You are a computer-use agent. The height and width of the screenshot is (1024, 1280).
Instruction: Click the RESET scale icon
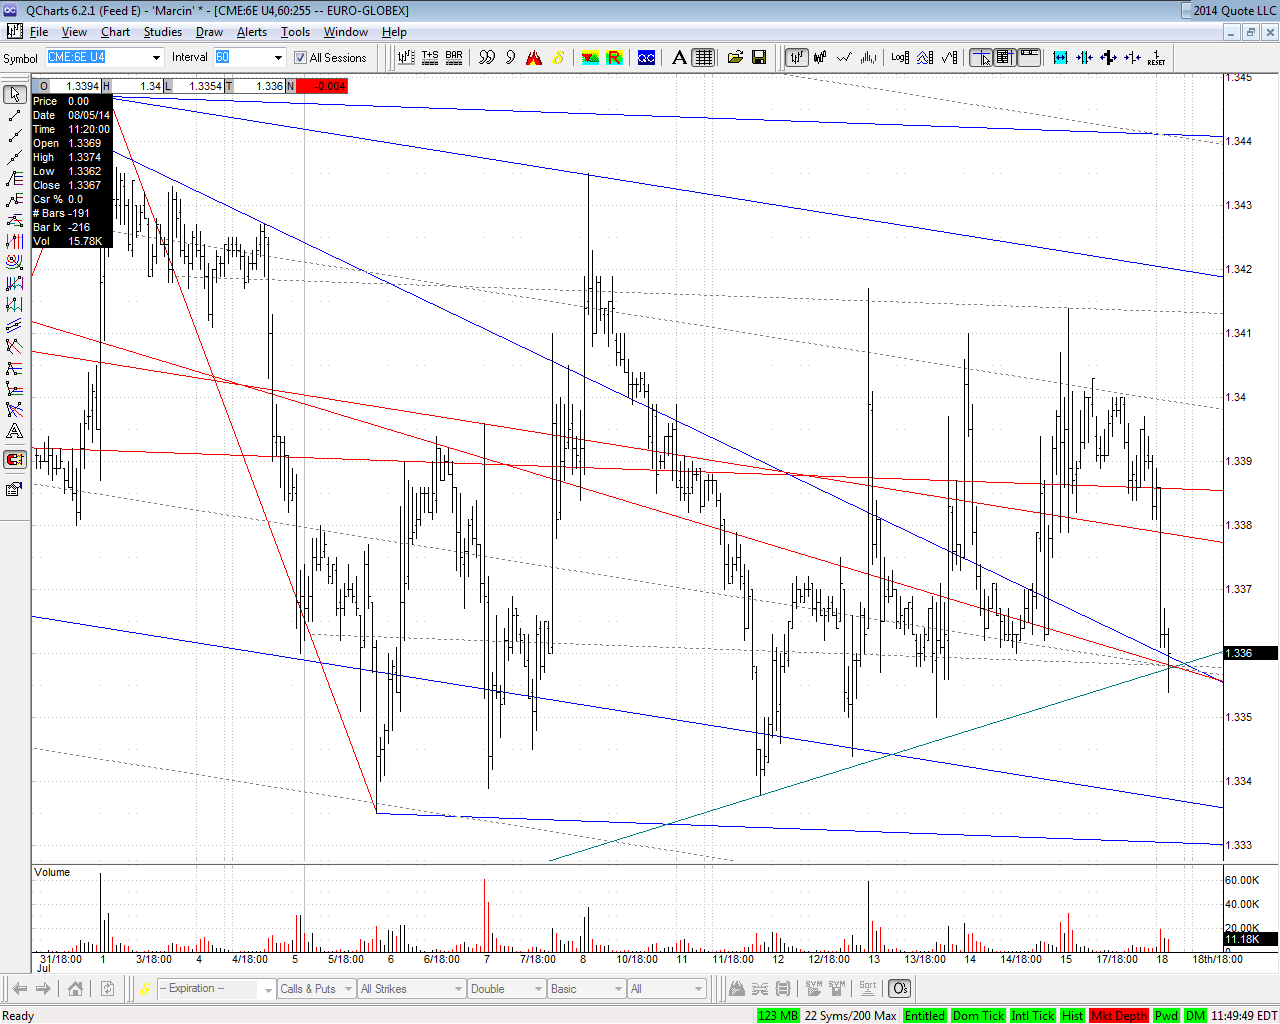(1156, 58)
